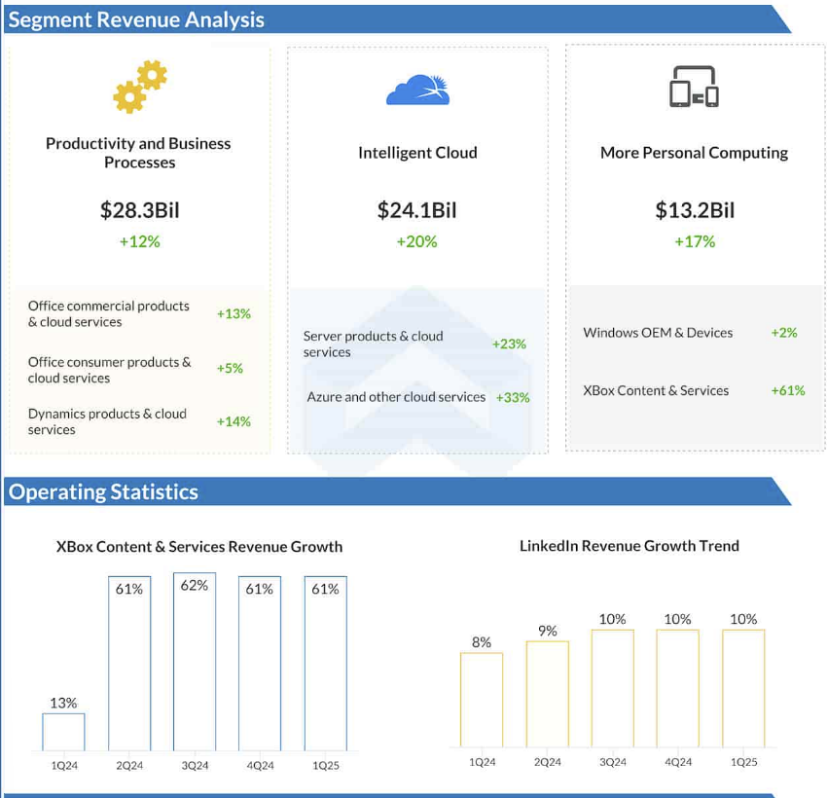Screen dimensions: 827x798
Task: Click the +12% segment growth value
Action: pos(140,242)
